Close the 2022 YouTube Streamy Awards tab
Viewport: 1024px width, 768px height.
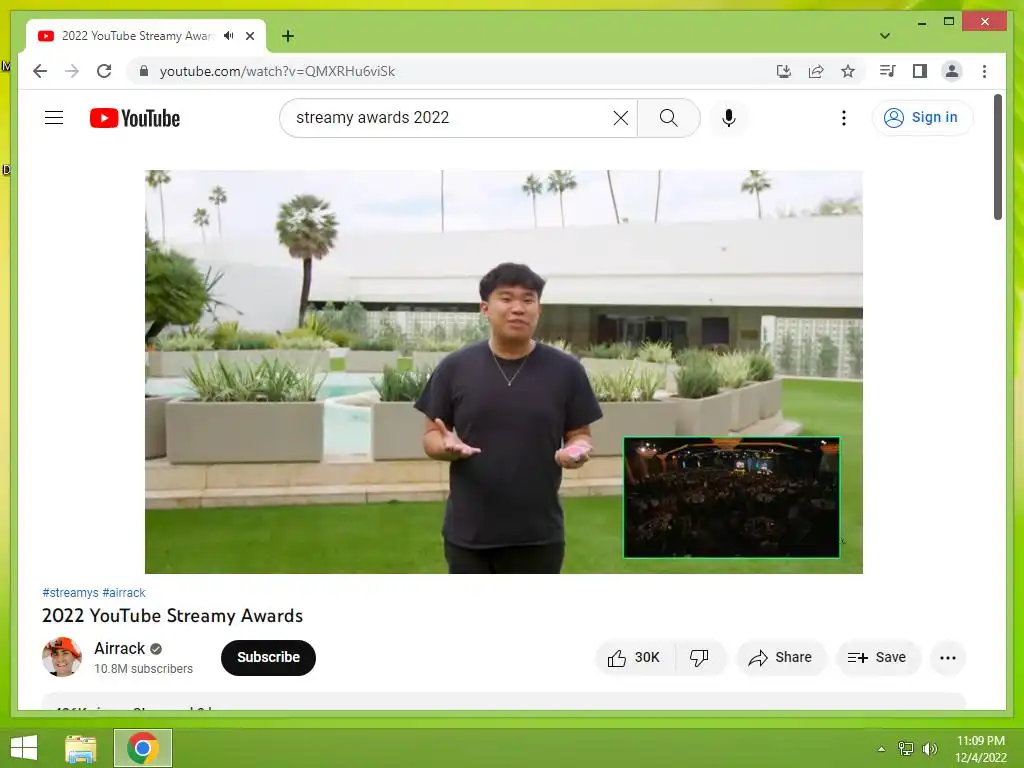point(249,36)
